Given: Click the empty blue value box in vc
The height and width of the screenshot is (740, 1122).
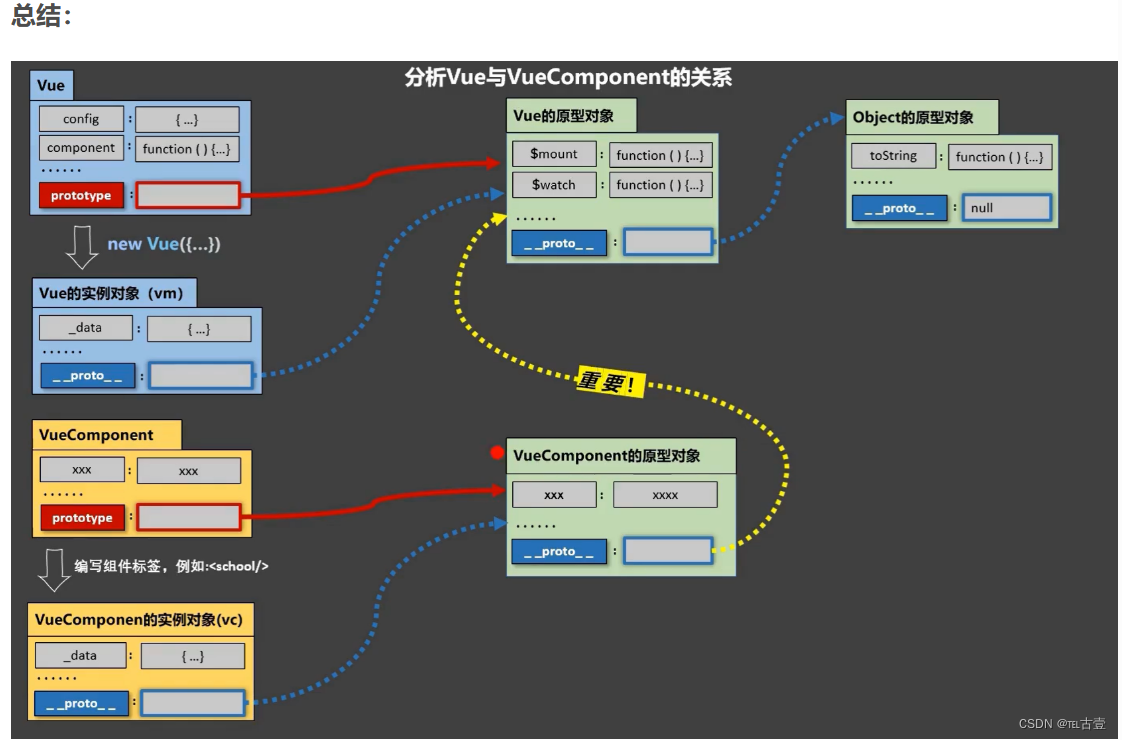Looking at the screenshot, I should 193,704.
